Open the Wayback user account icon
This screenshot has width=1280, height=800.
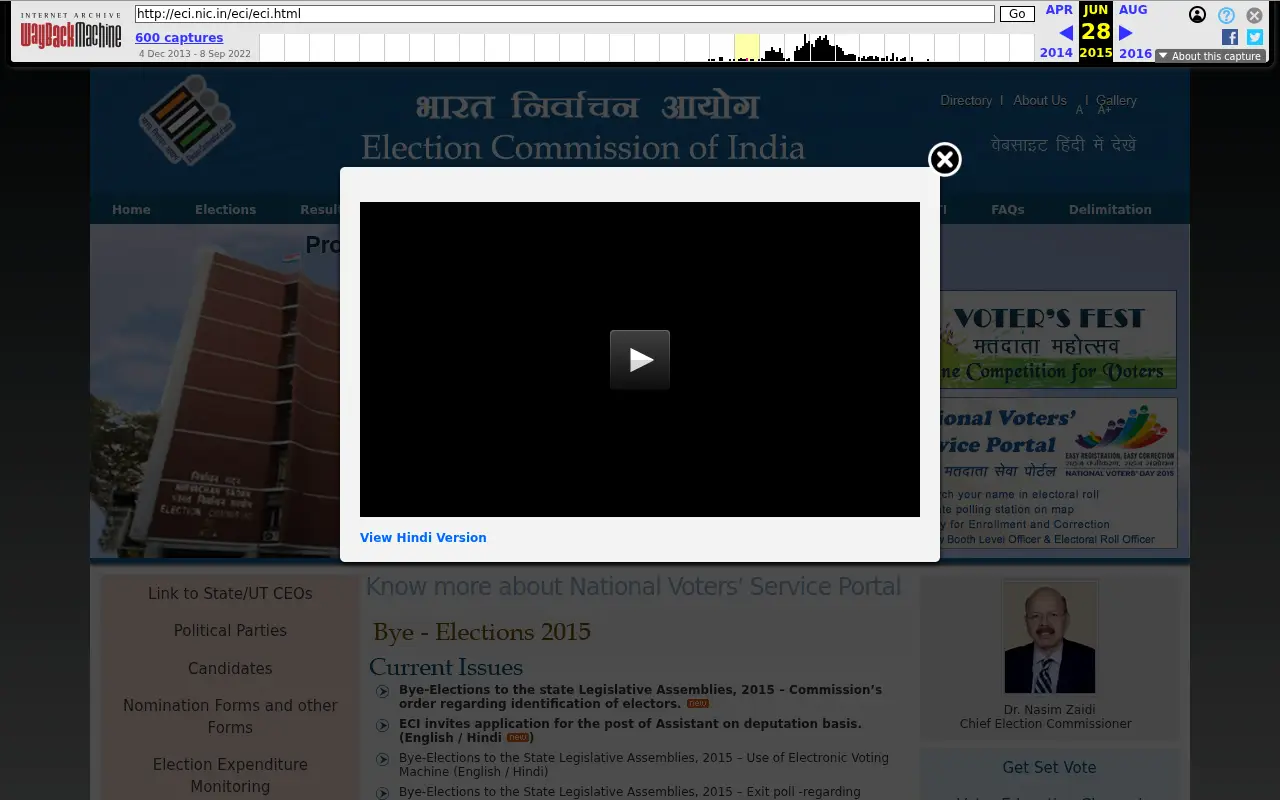coord(1197,15)
